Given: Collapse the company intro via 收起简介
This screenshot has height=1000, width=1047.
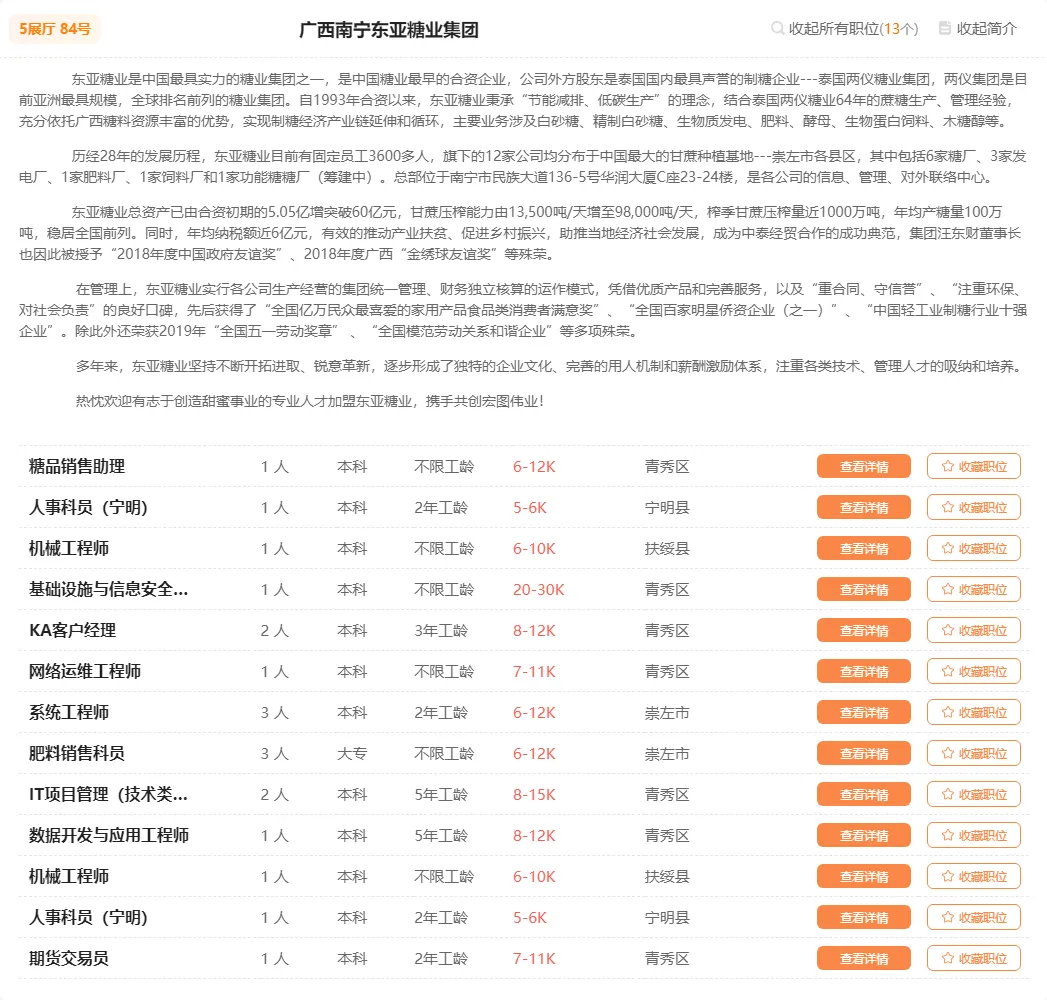Looking at the screenshot, I should (978, 29).
